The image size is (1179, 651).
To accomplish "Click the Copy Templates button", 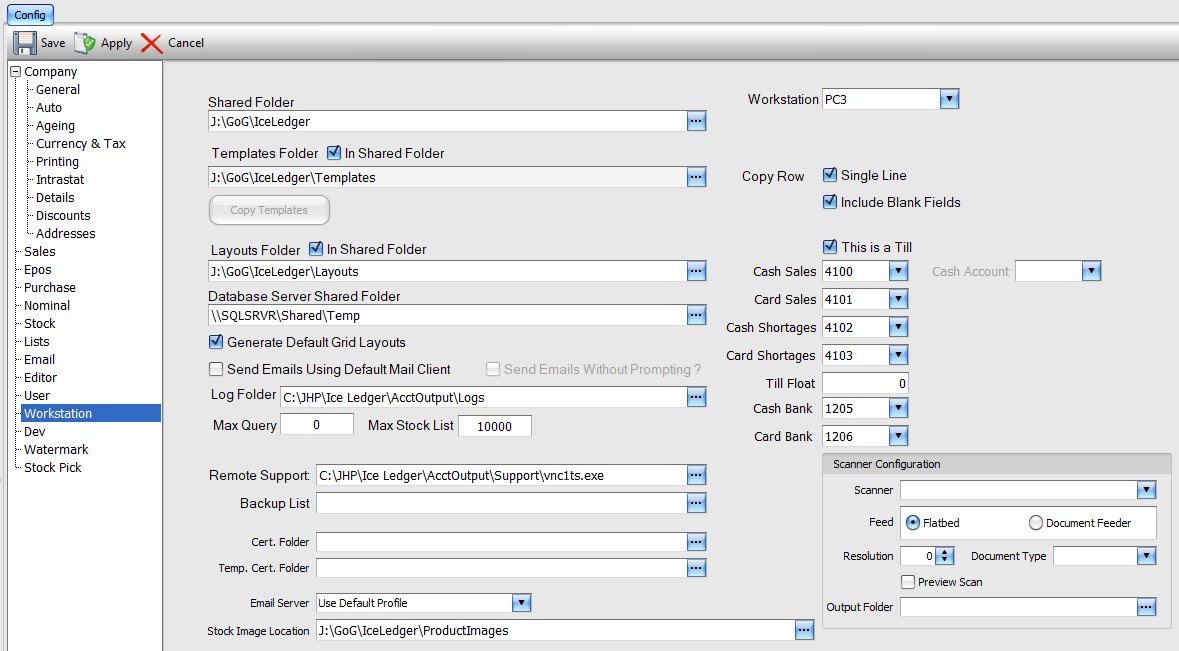I will click(268, 210).
